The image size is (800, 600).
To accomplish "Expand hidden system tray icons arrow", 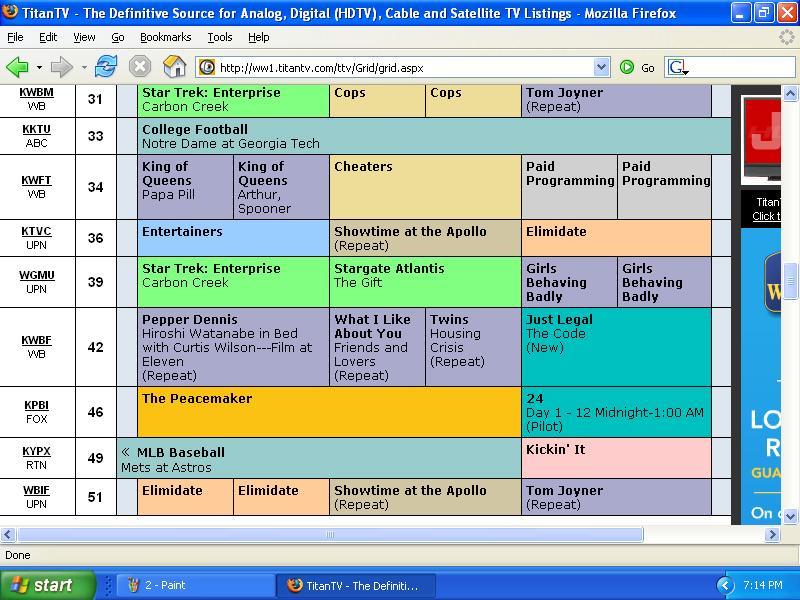I will (724, 585).
